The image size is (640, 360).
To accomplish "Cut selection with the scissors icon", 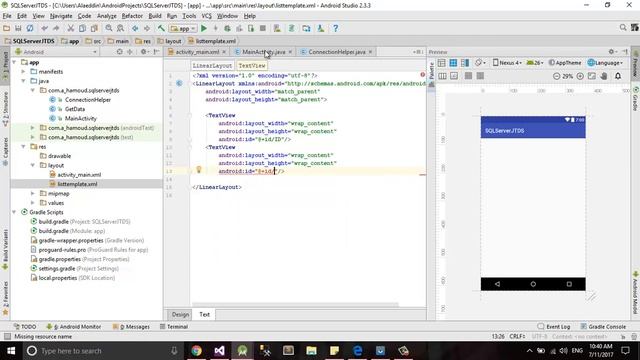I will tap(71, 28).
